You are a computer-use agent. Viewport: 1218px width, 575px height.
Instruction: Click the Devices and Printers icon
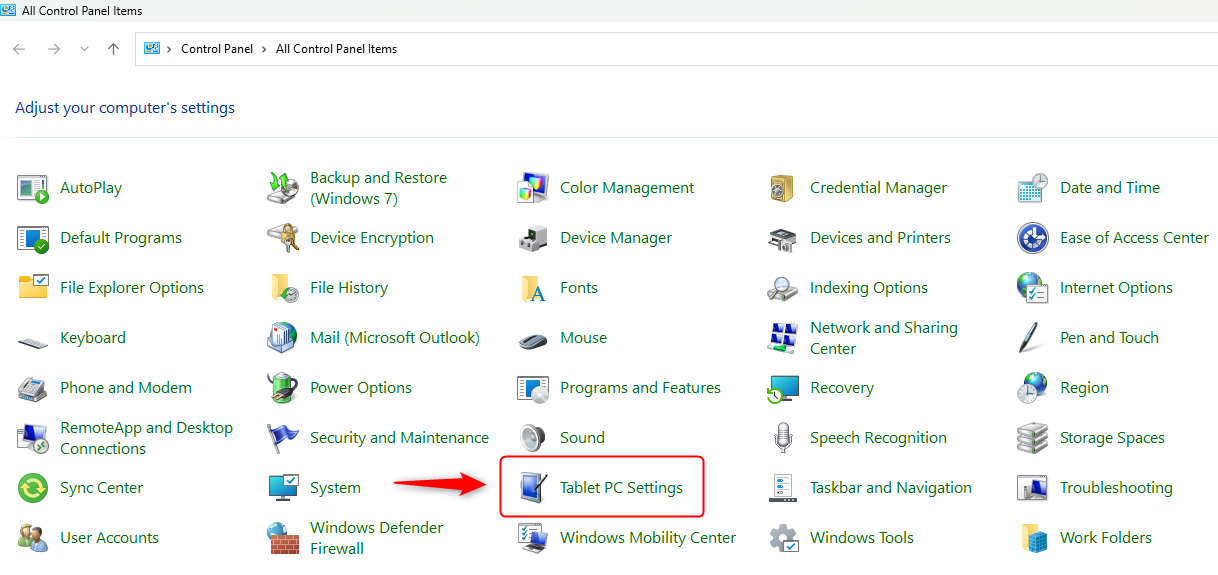pyautogui.click(x=783, y=238)
